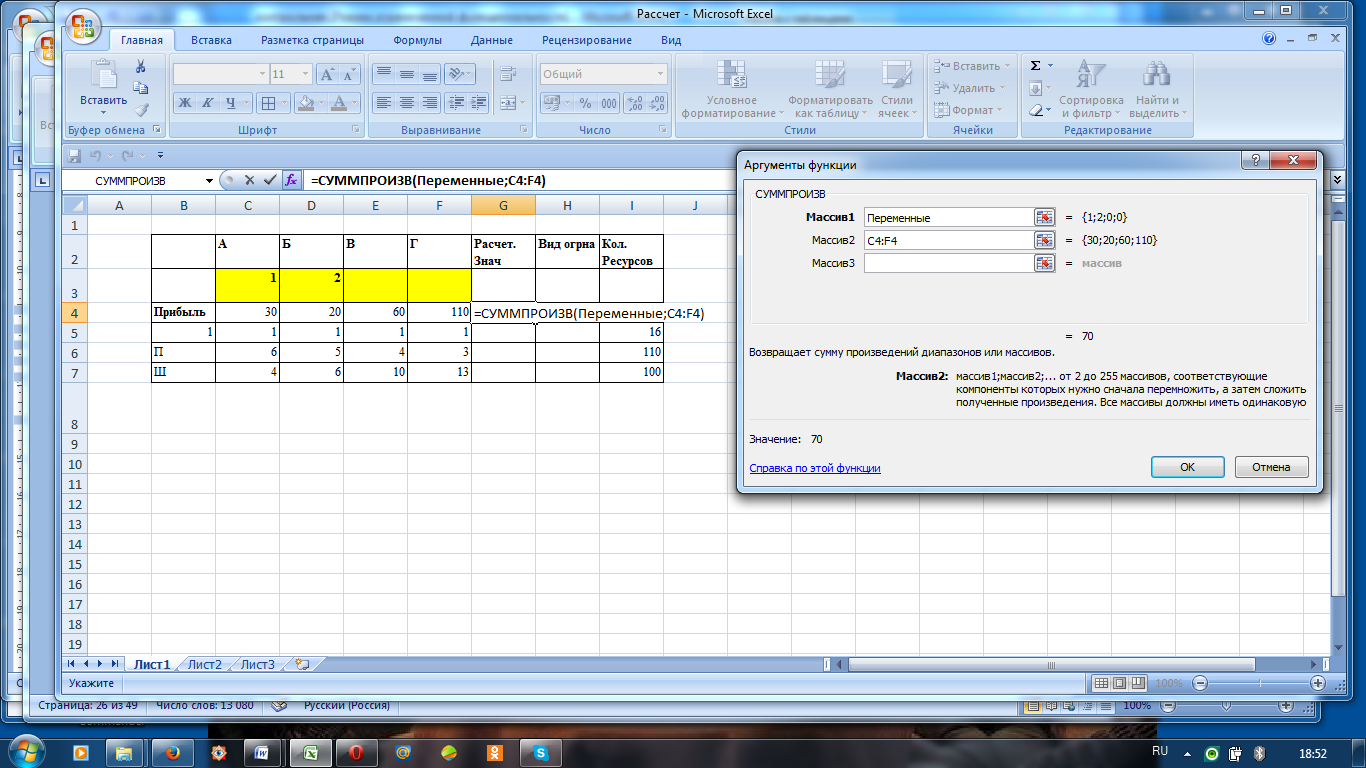Open the Name Box dropdown arrow

pyautogui.click(x=210, y=181)
